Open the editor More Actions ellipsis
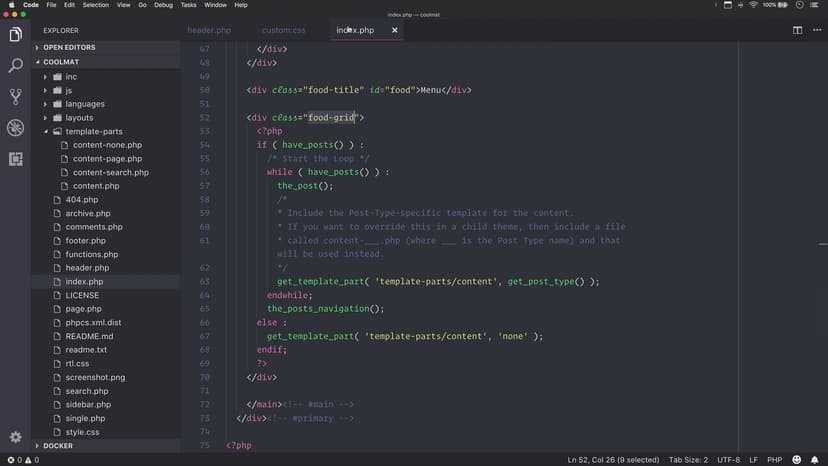 [x=814, y=30]
